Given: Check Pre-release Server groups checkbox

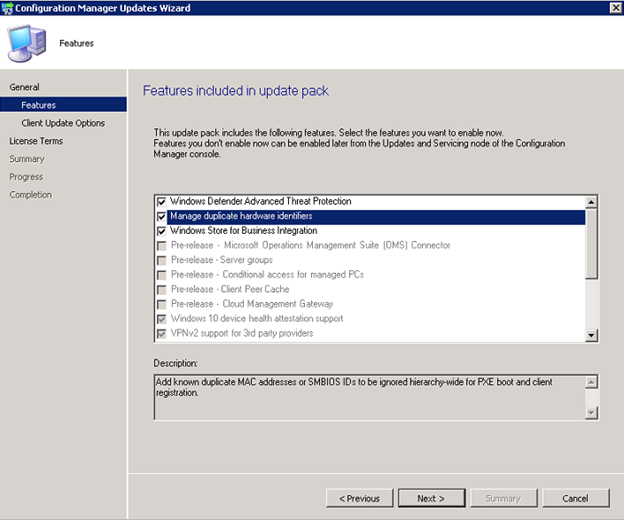Looking at the screenshot, I should [161, 261].
